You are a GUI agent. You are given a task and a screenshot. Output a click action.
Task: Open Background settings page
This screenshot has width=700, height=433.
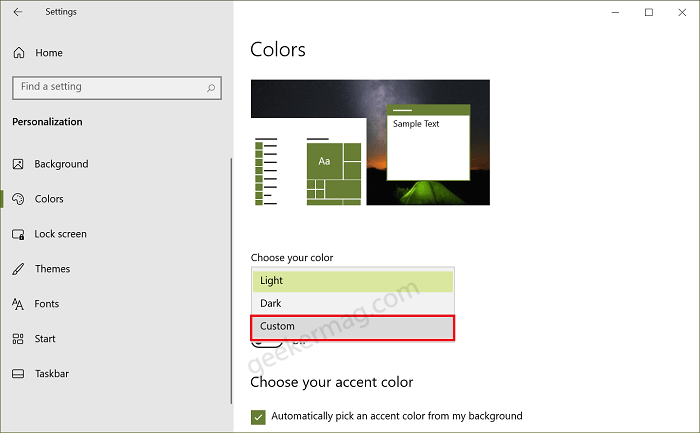pyautogui.click(x=61, y=164)
